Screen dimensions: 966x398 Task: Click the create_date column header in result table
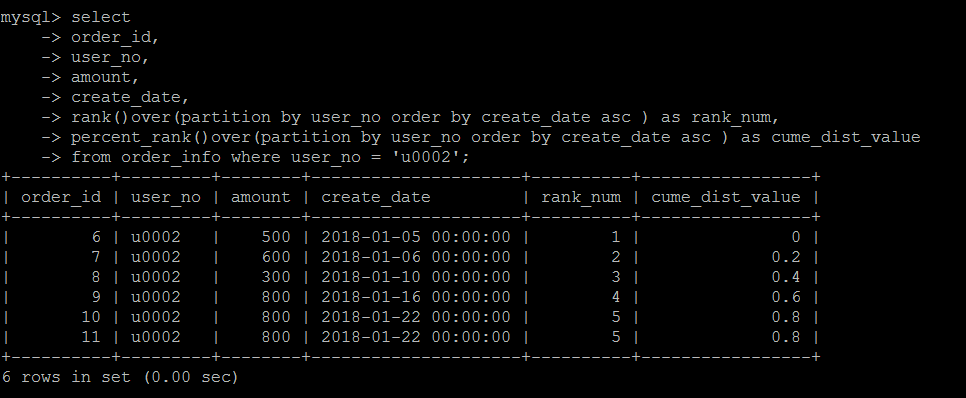(x=376, y=197)
